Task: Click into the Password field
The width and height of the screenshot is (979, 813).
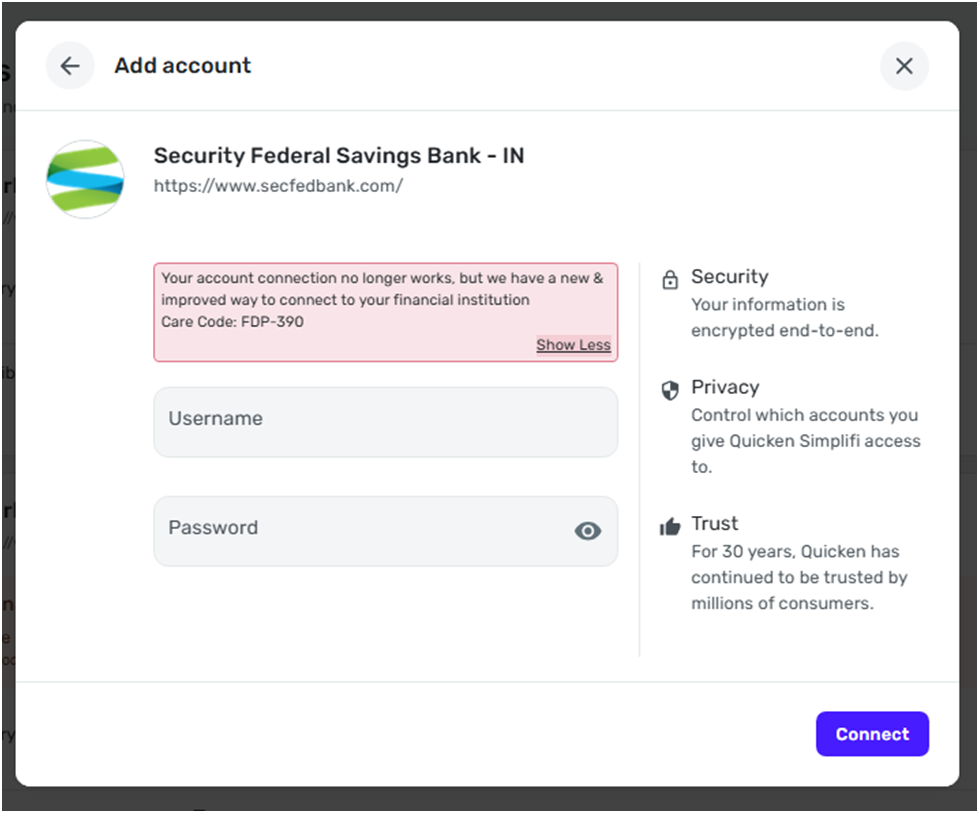Action: pos(360,531)
